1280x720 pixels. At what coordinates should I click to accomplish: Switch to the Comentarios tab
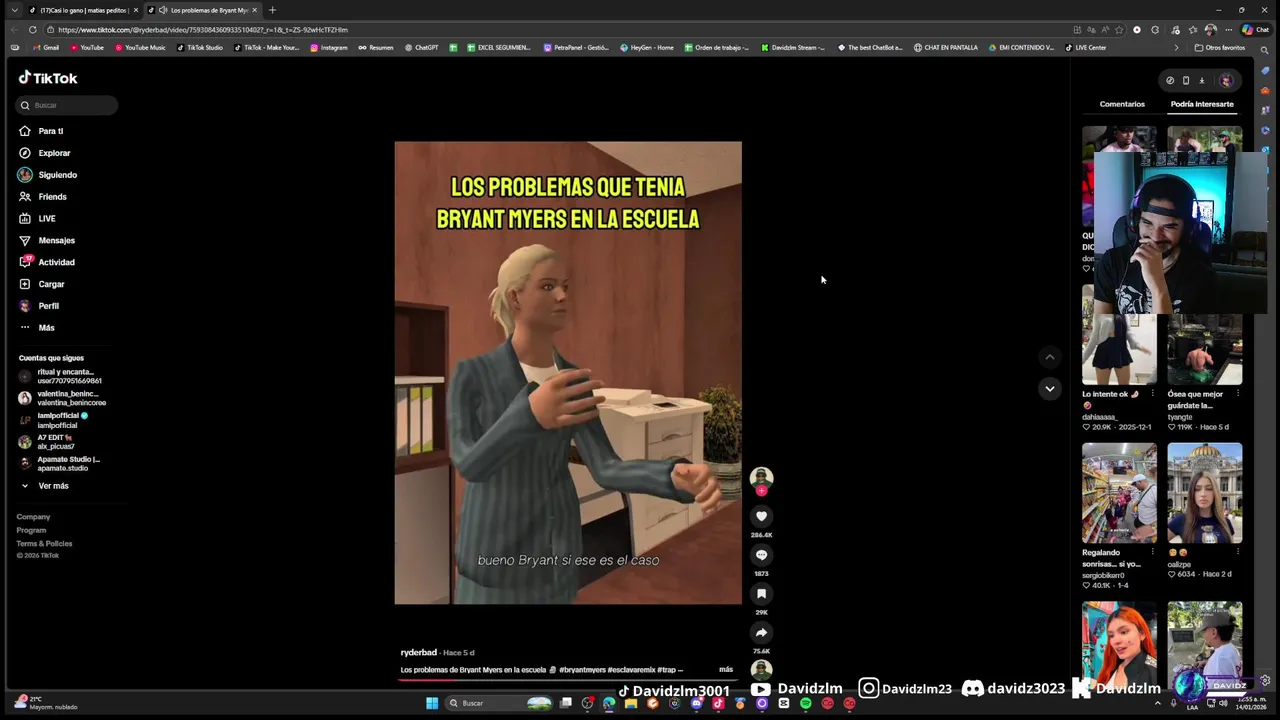tap(1122, 104)
